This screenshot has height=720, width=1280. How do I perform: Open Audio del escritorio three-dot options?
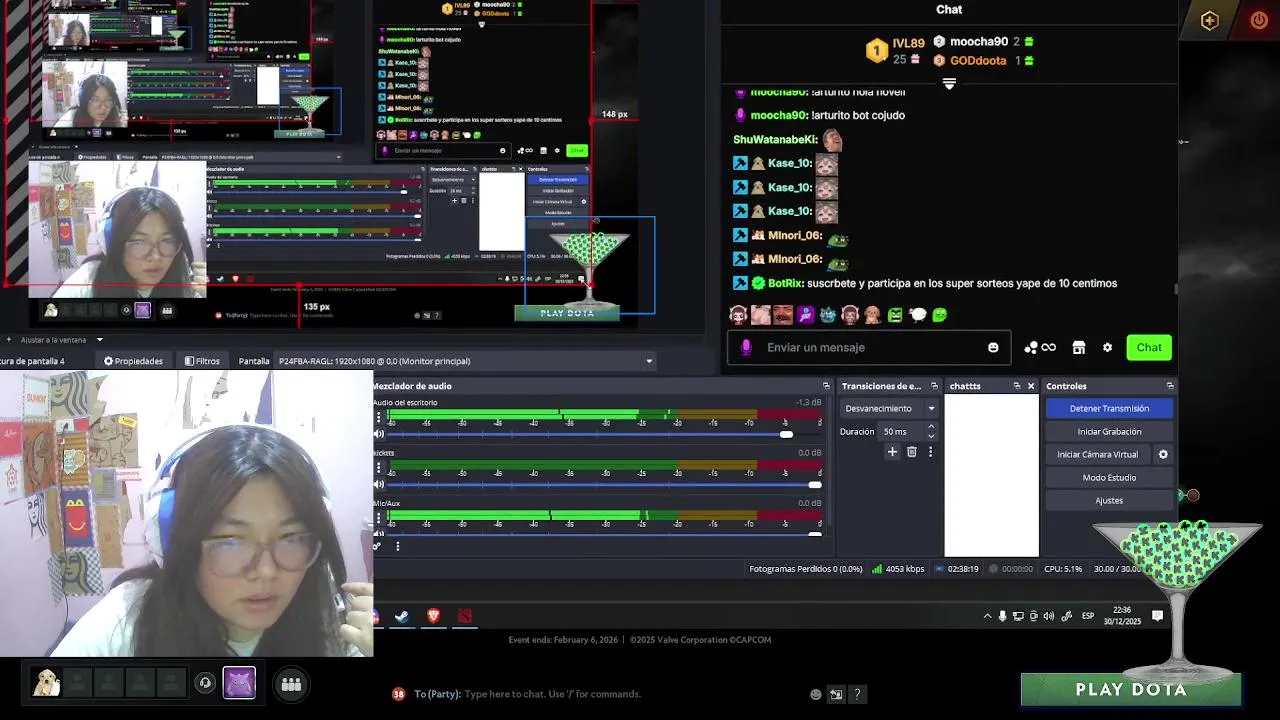[378, 417]
